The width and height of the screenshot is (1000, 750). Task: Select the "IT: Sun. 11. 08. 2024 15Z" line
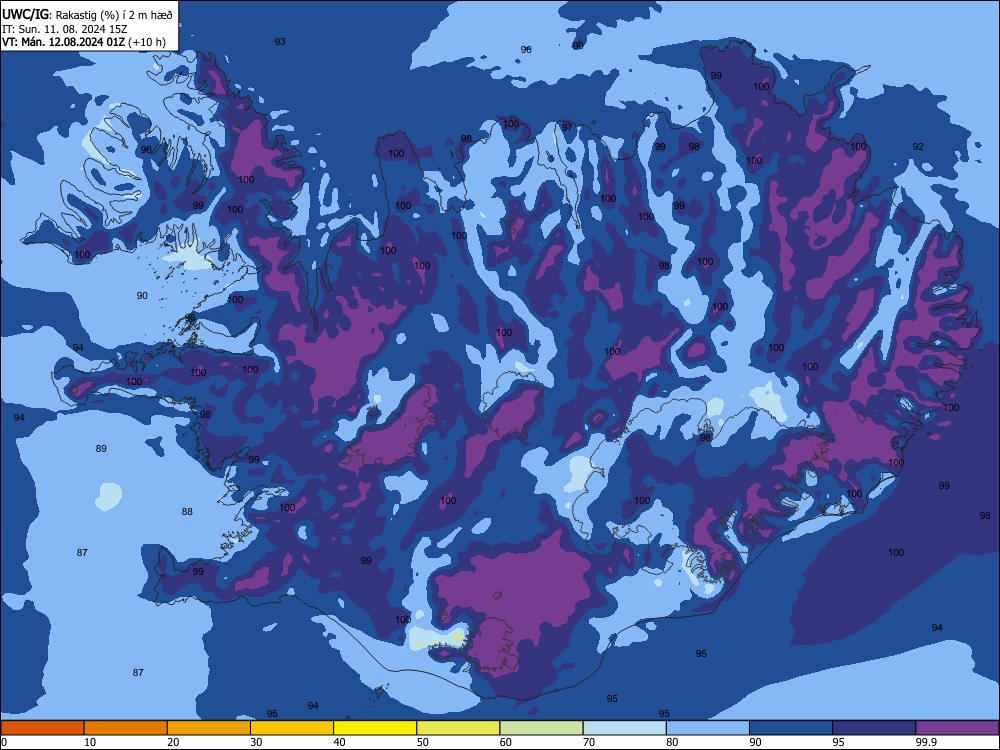point(64,29)
